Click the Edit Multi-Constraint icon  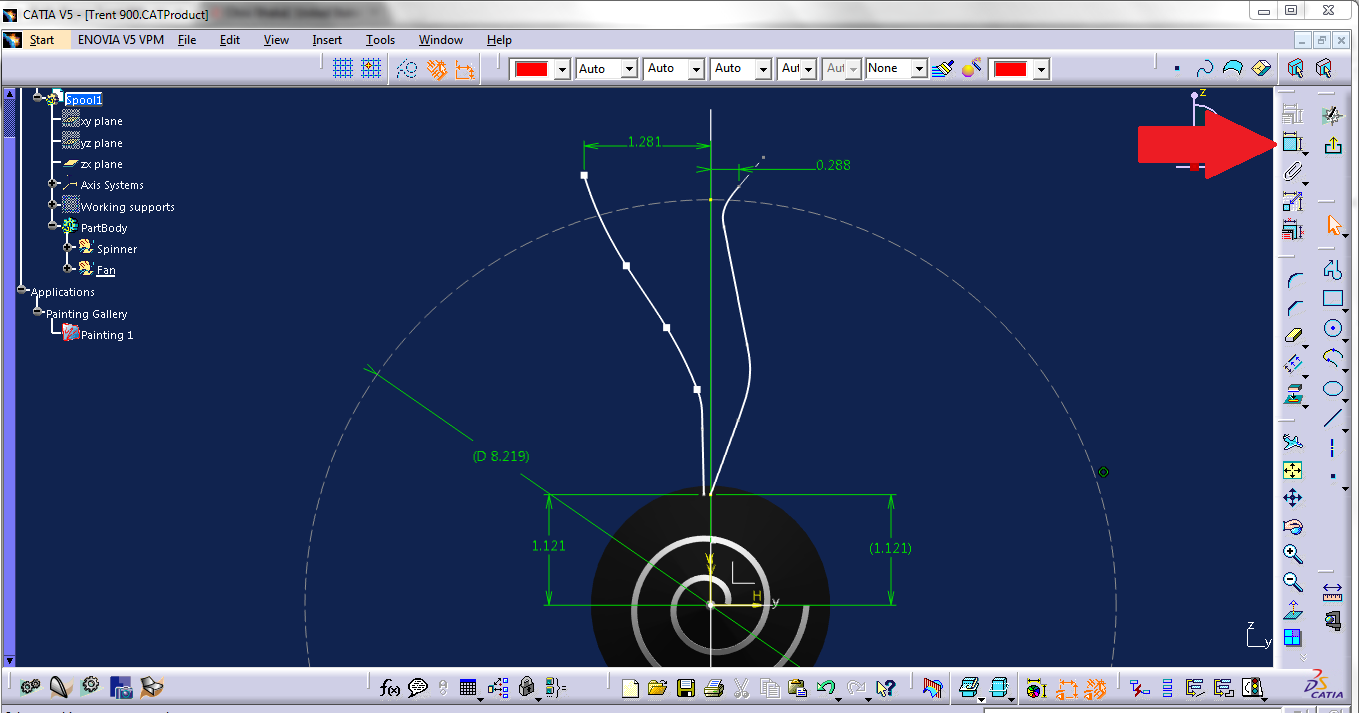(x=1292, y=229)
